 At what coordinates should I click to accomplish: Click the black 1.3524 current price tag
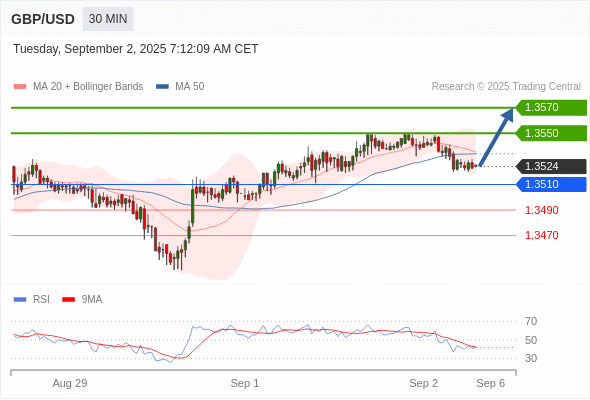tap(551, 166)
